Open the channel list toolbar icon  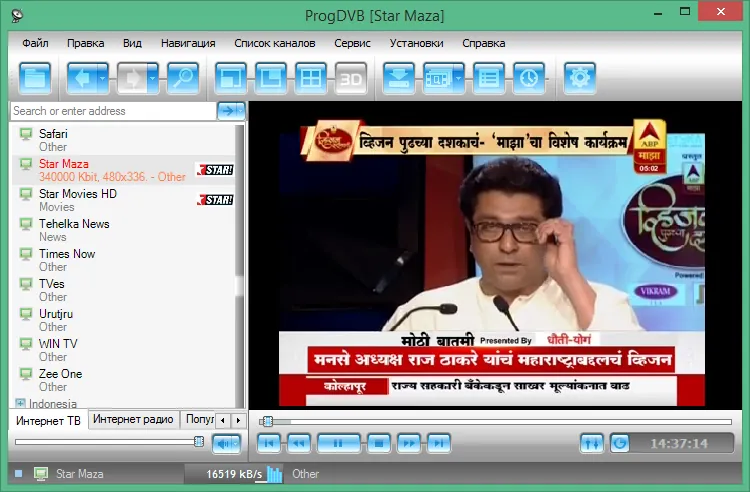click(488, 78)
